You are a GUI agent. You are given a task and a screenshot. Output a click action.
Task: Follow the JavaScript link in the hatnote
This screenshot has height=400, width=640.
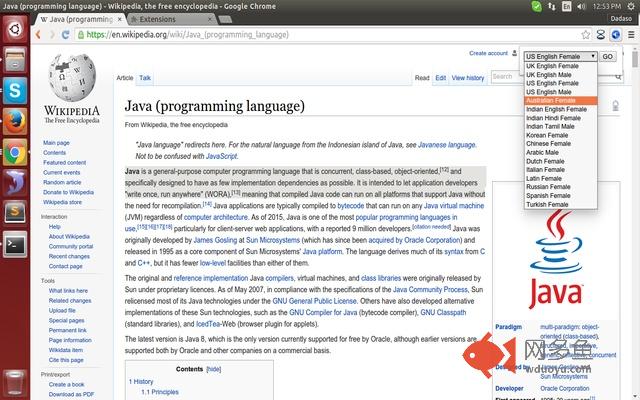point(222,156)
